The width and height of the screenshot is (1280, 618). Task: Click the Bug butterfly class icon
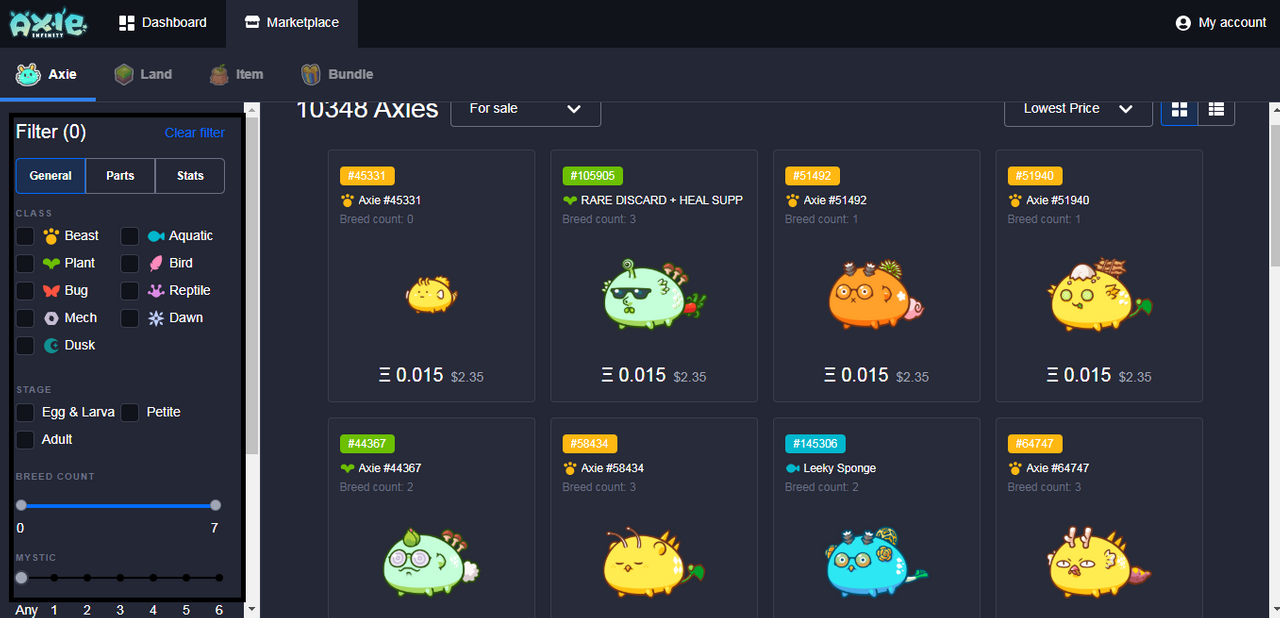point(51,291)
